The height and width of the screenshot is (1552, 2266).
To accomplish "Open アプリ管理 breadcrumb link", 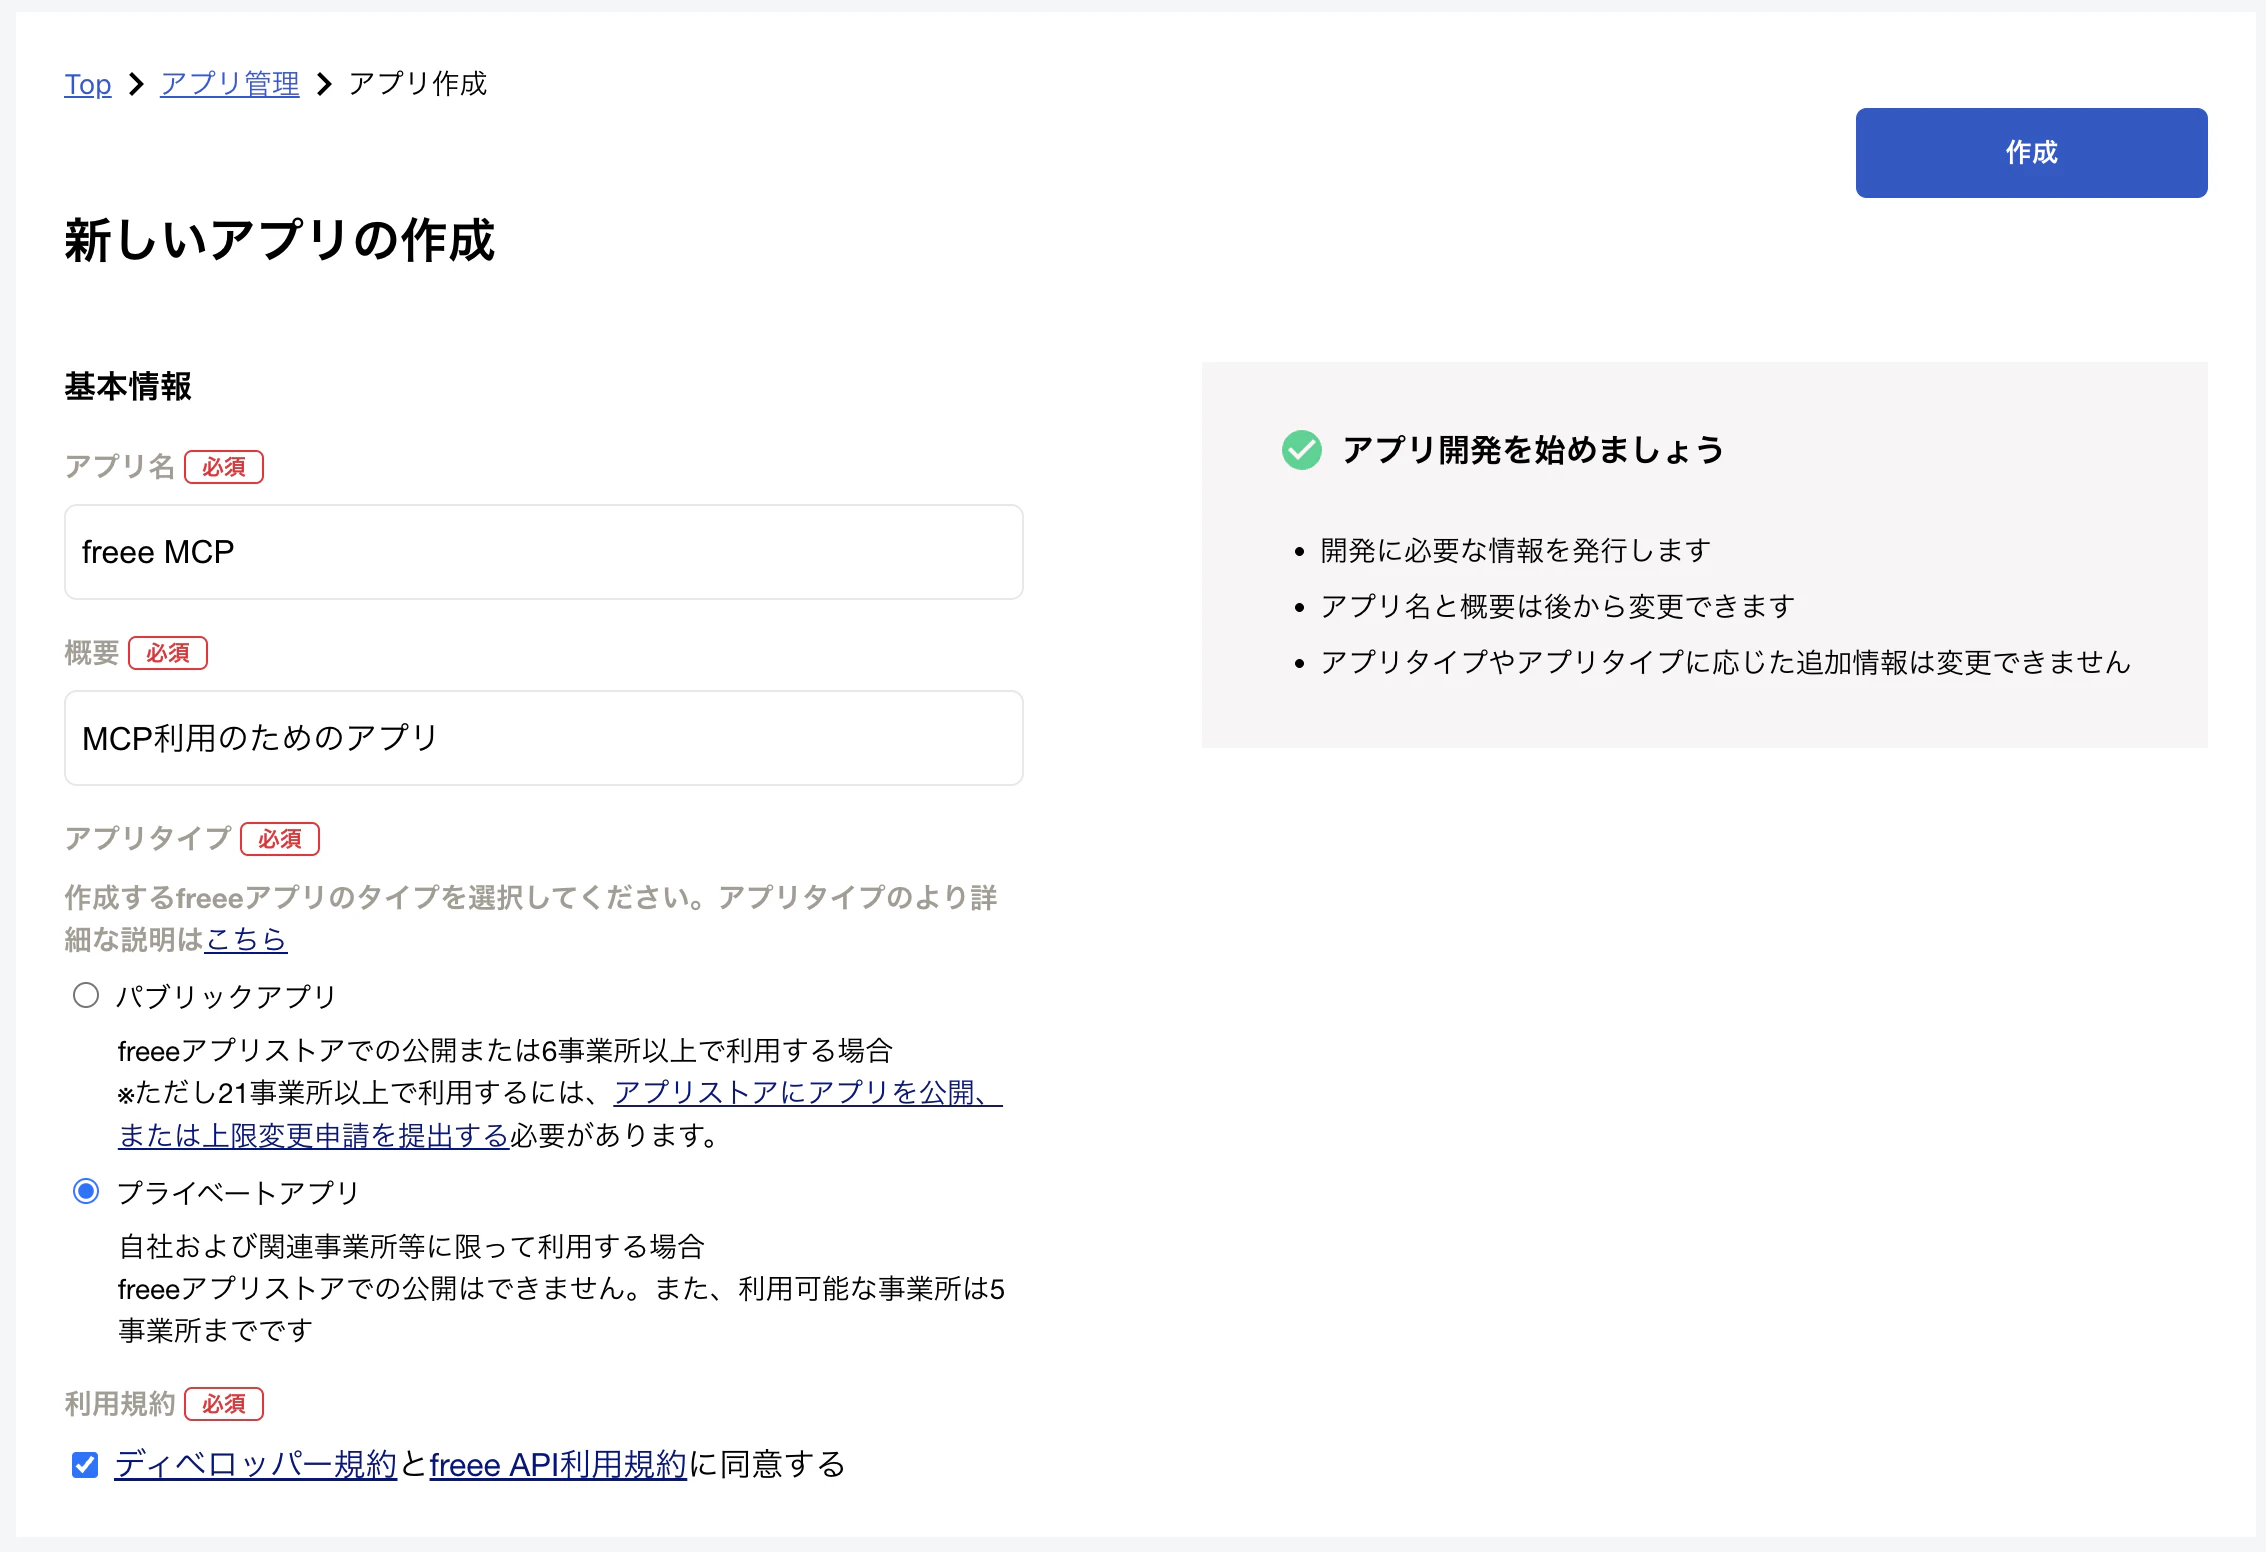I will pos(230,84).
